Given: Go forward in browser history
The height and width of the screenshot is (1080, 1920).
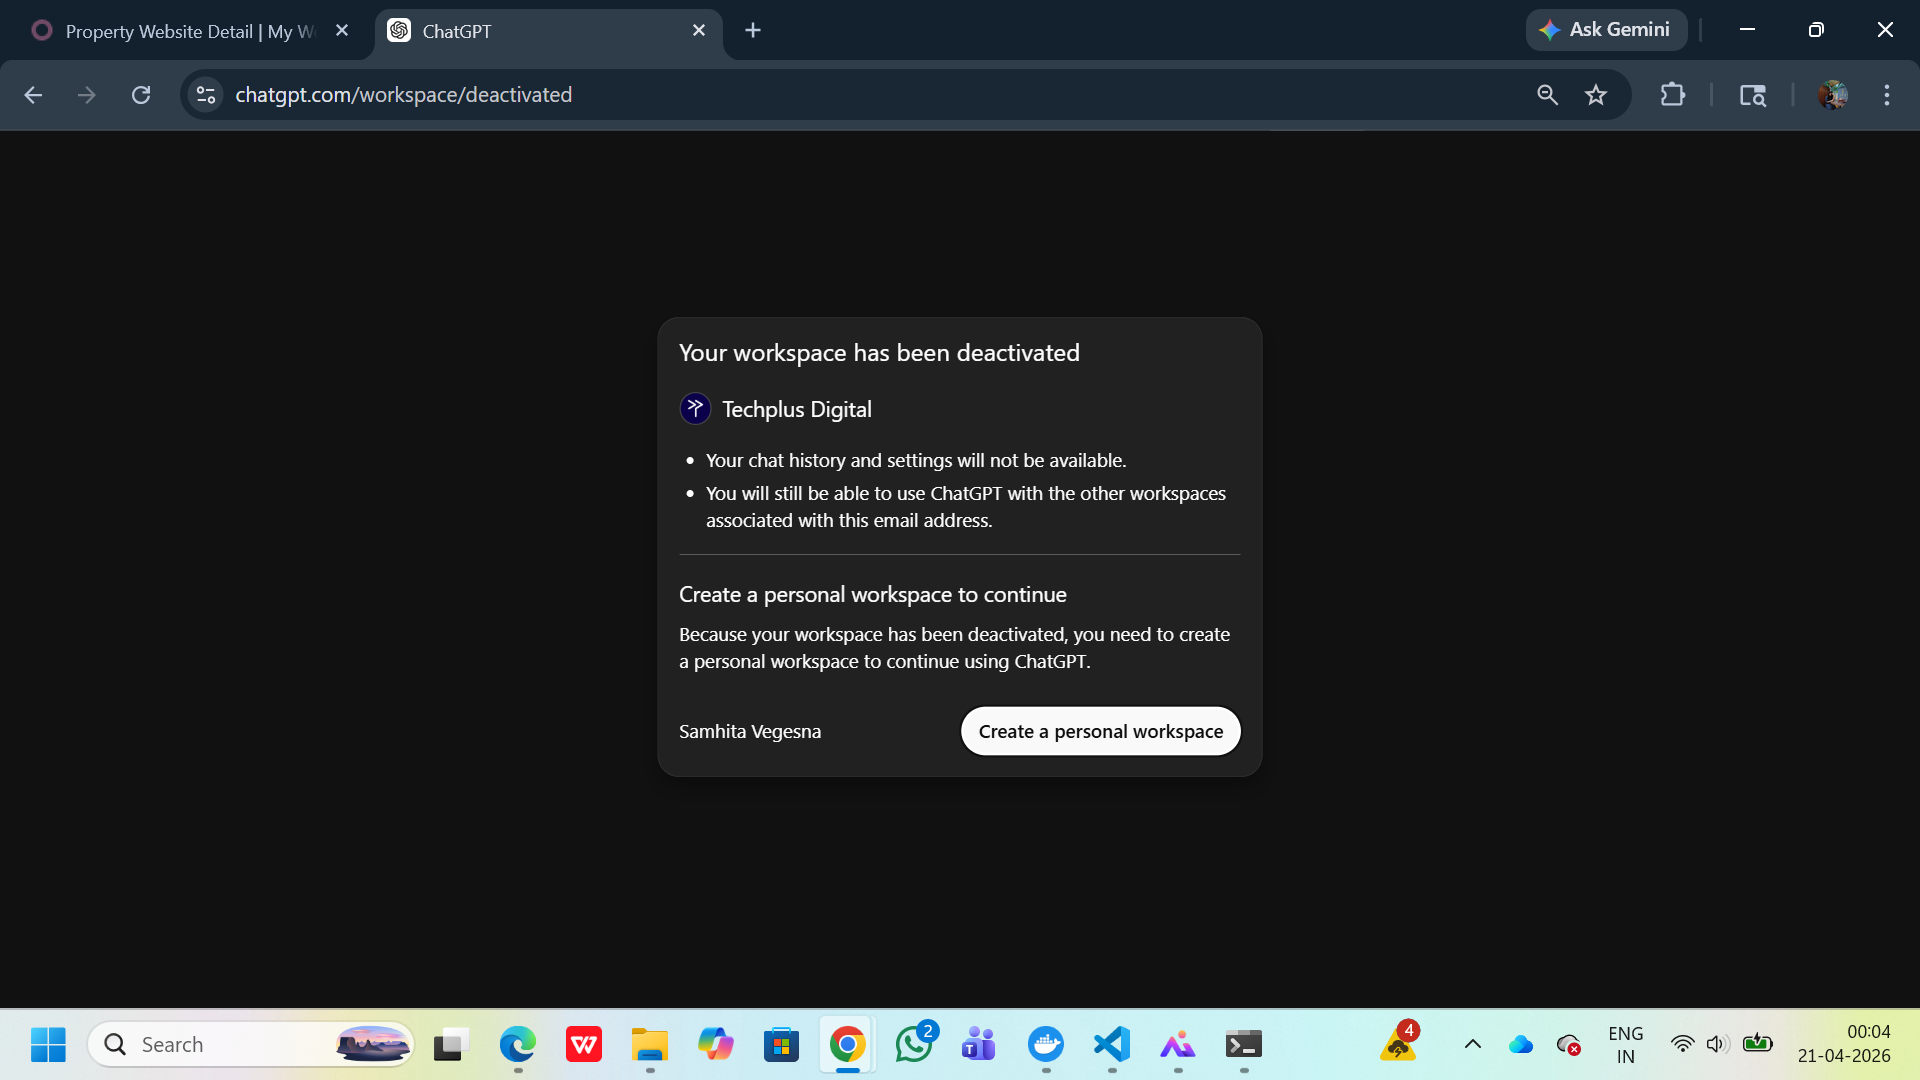Looking at the screenshot, I should (87, 95).
